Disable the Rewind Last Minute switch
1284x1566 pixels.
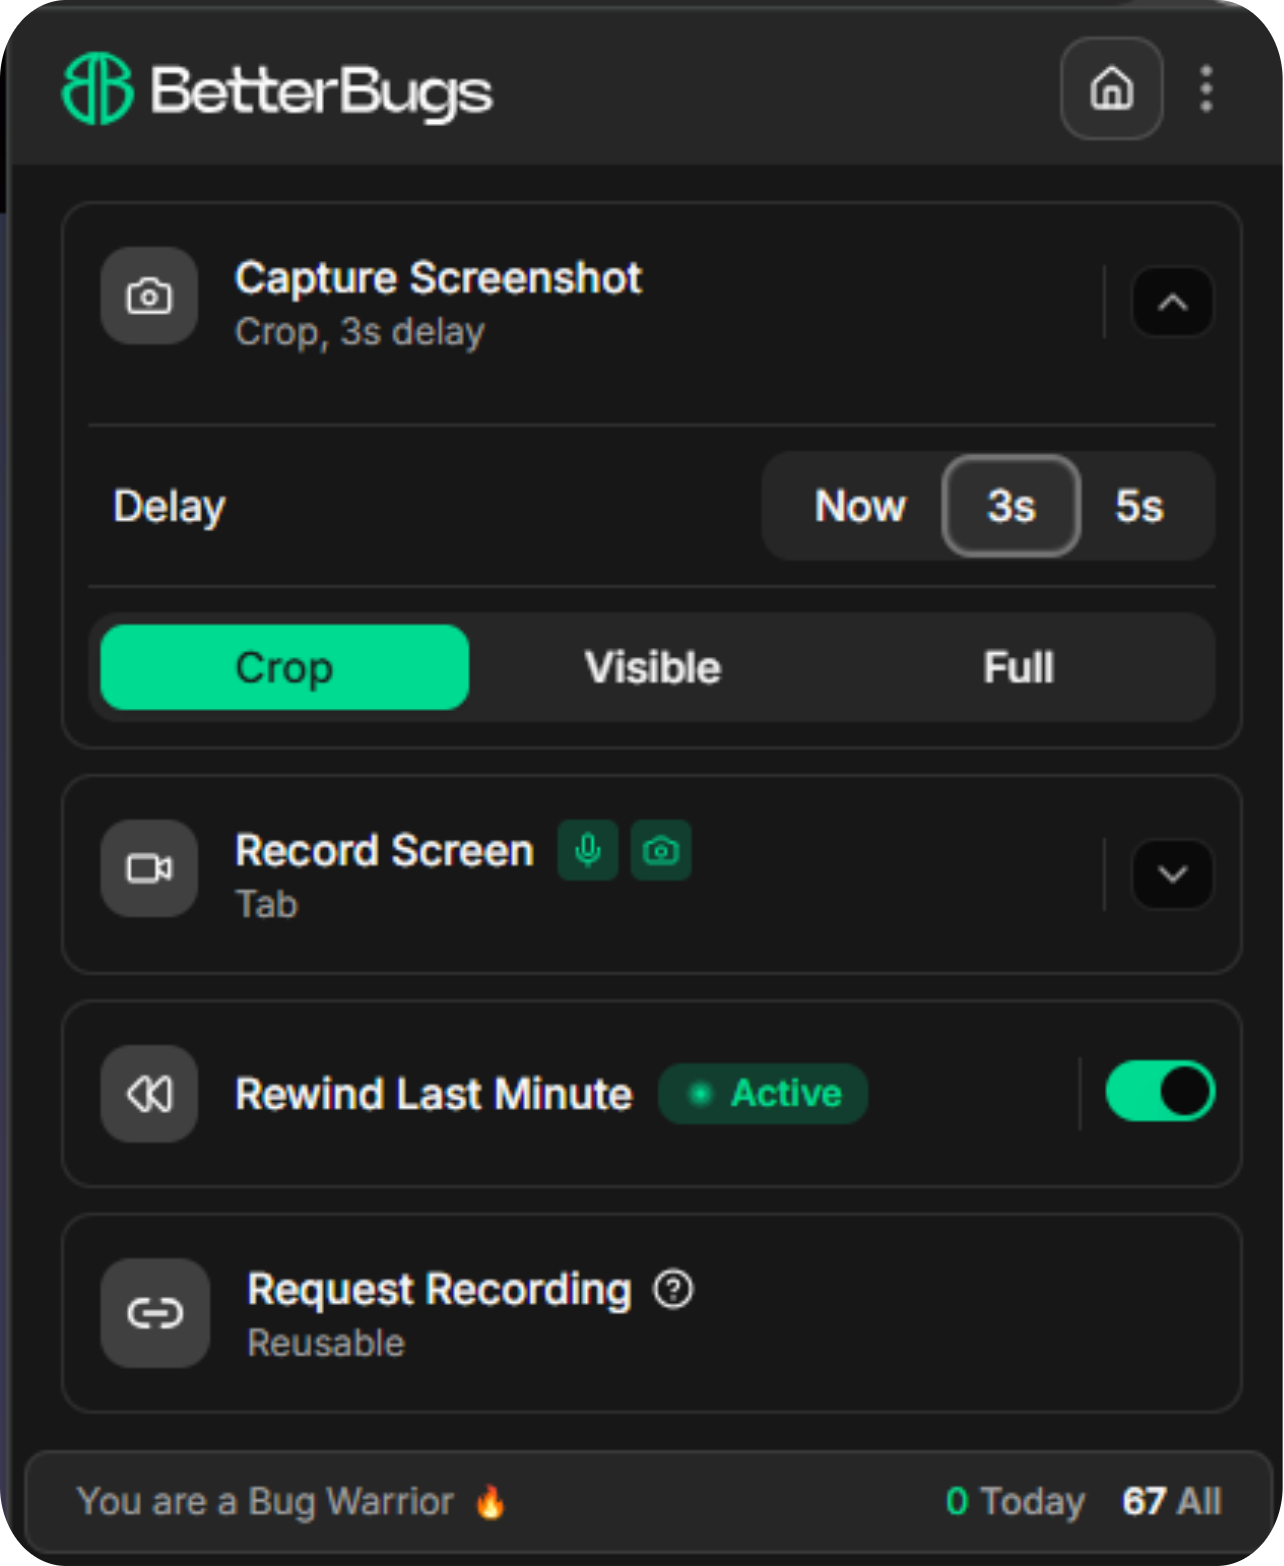pos(1160,1091)
